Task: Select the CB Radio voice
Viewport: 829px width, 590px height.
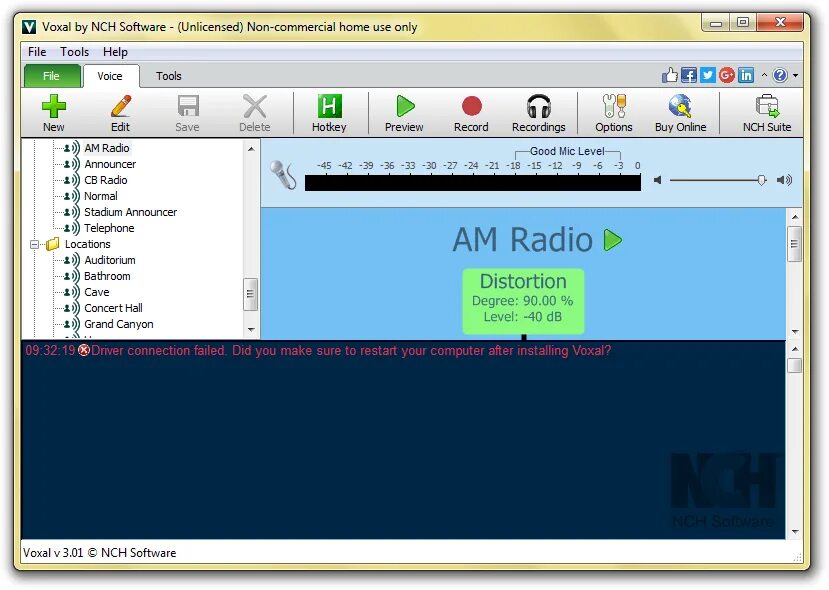Action: pos(106,180)
